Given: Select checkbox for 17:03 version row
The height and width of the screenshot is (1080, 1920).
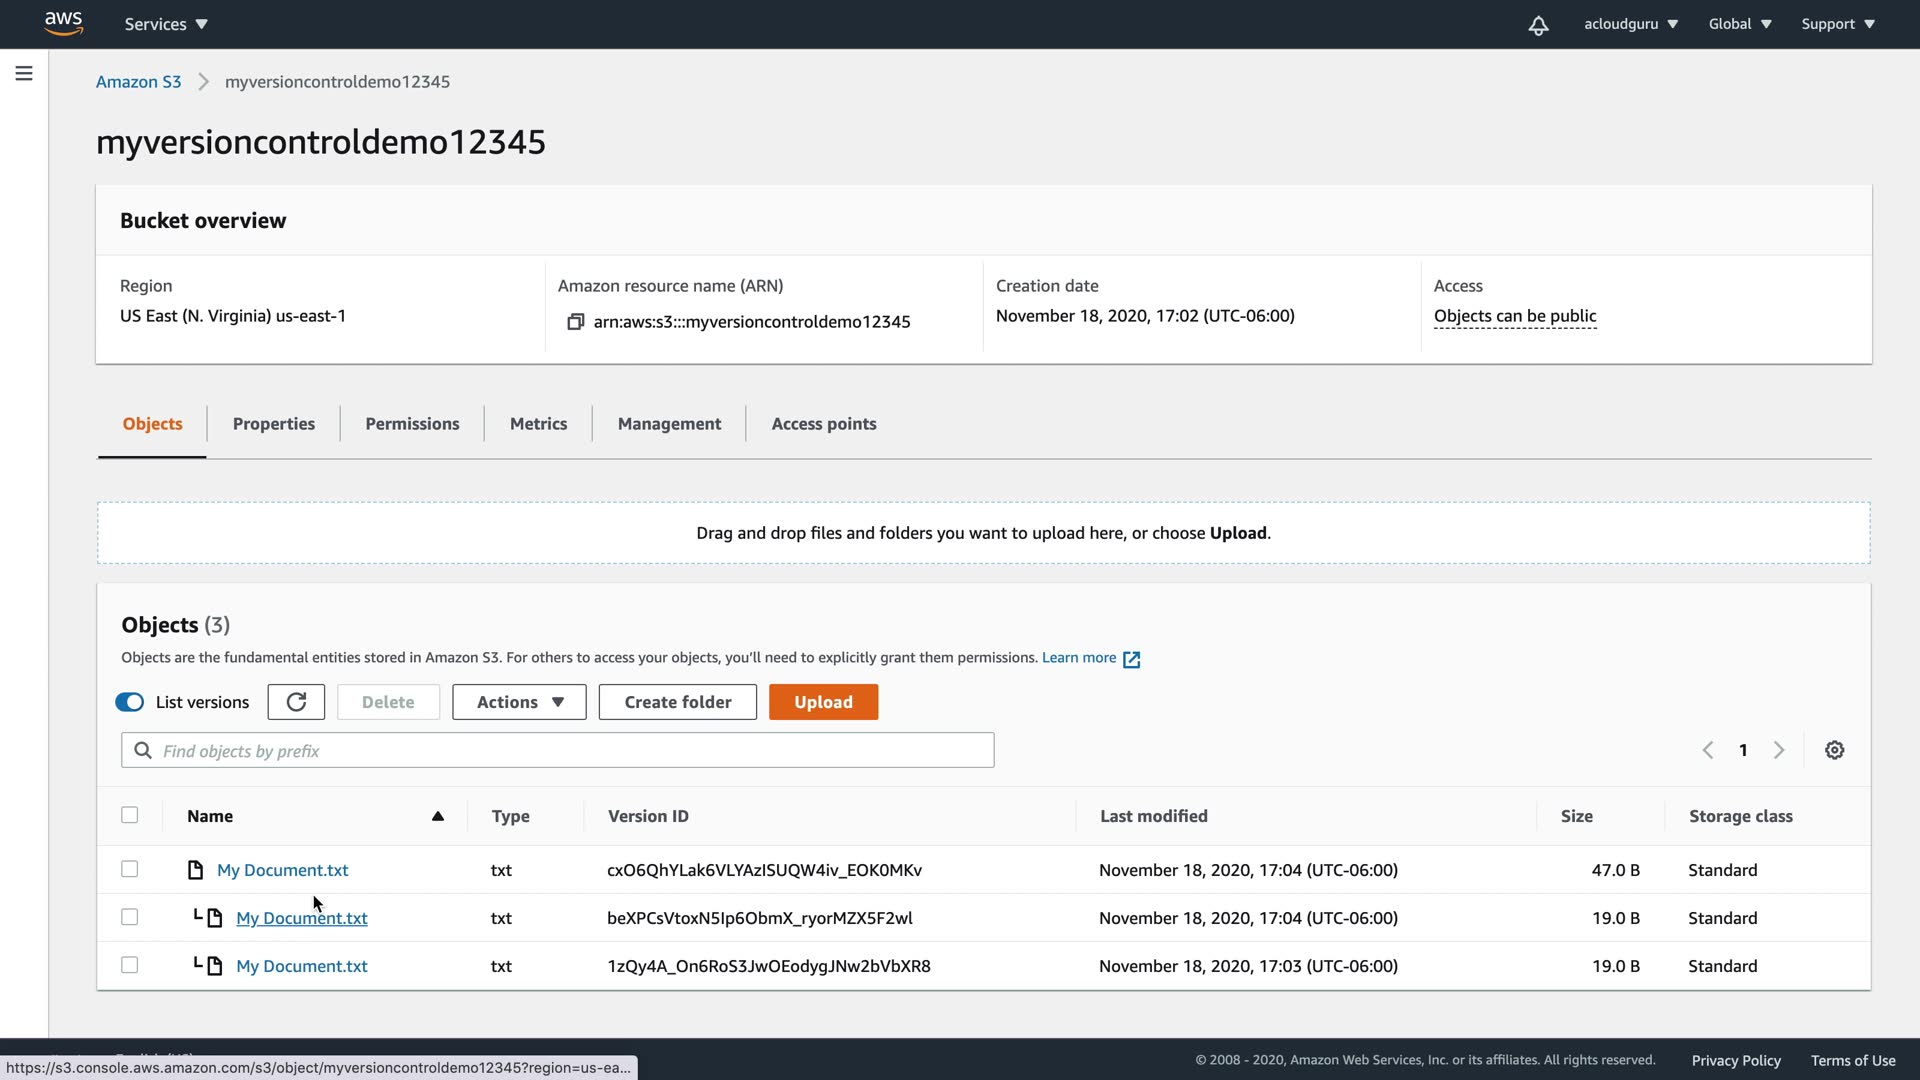Looking at the screenshot, I should [x=130, y=965].
